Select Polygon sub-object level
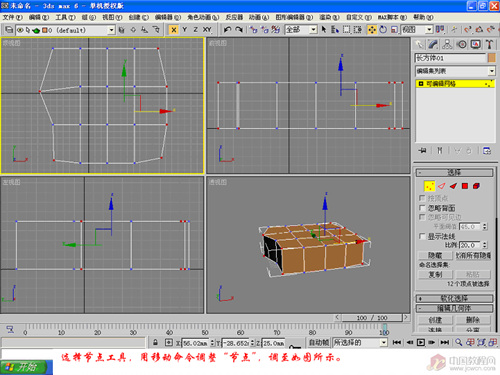Screen dimensions: 500x375 [465, 186]
